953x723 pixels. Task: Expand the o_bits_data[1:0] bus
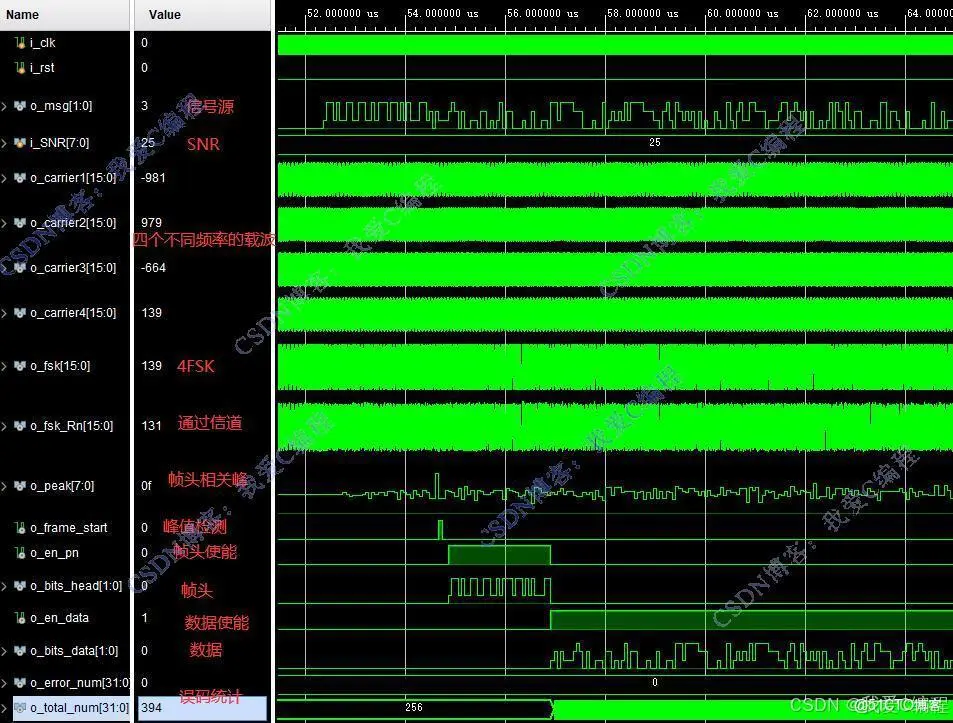(x=4, y=651)
